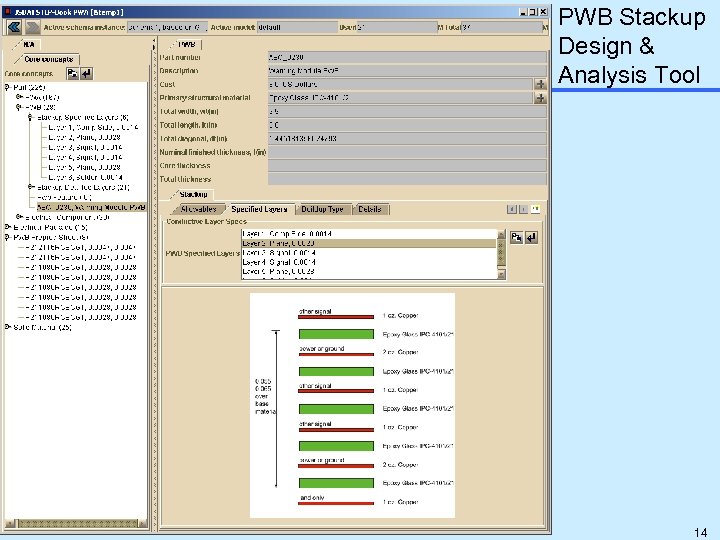The image size is (720, 540).
Task: Collapse the Part root tree node
Action: pyautogui.click(x=7, y=87)
